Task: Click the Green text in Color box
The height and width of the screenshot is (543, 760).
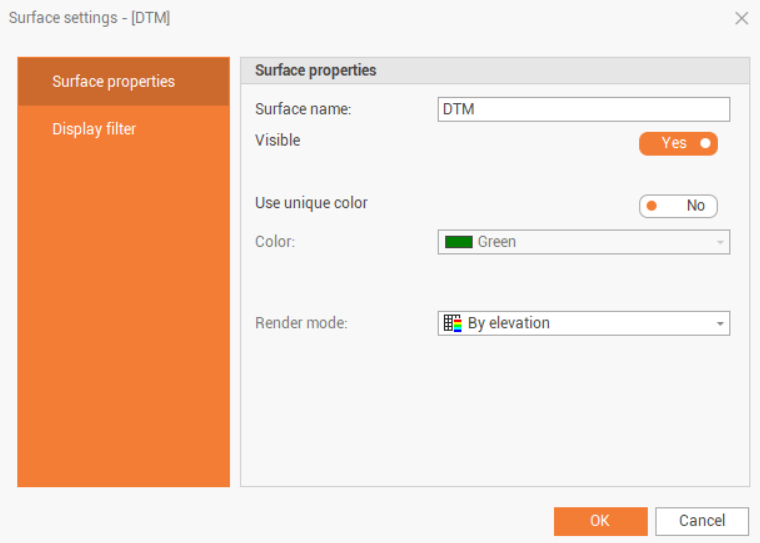Action: pos(497,242)
